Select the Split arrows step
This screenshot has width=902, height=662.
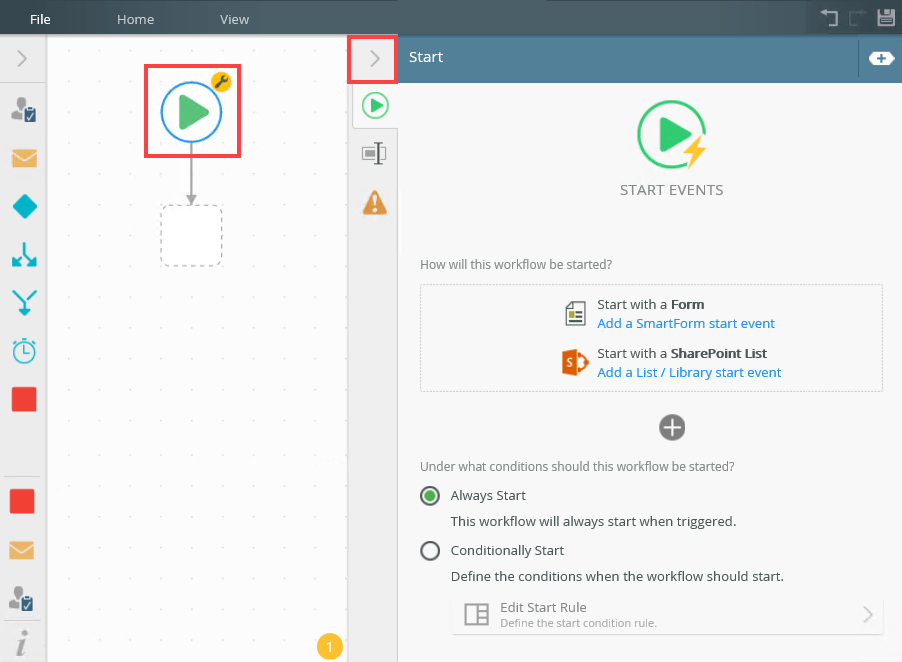(24, 255)
